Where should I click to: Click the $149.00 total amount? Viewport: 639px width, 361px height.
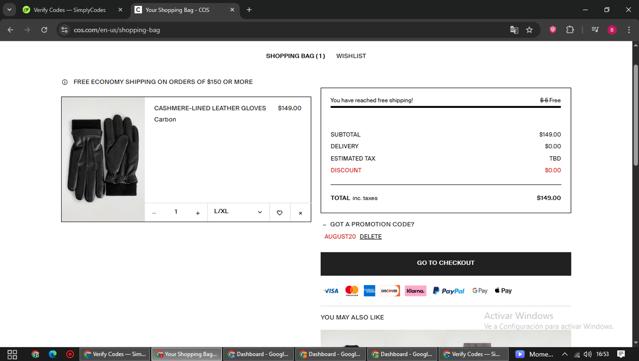pyautogui.click(x=549, y=198)
